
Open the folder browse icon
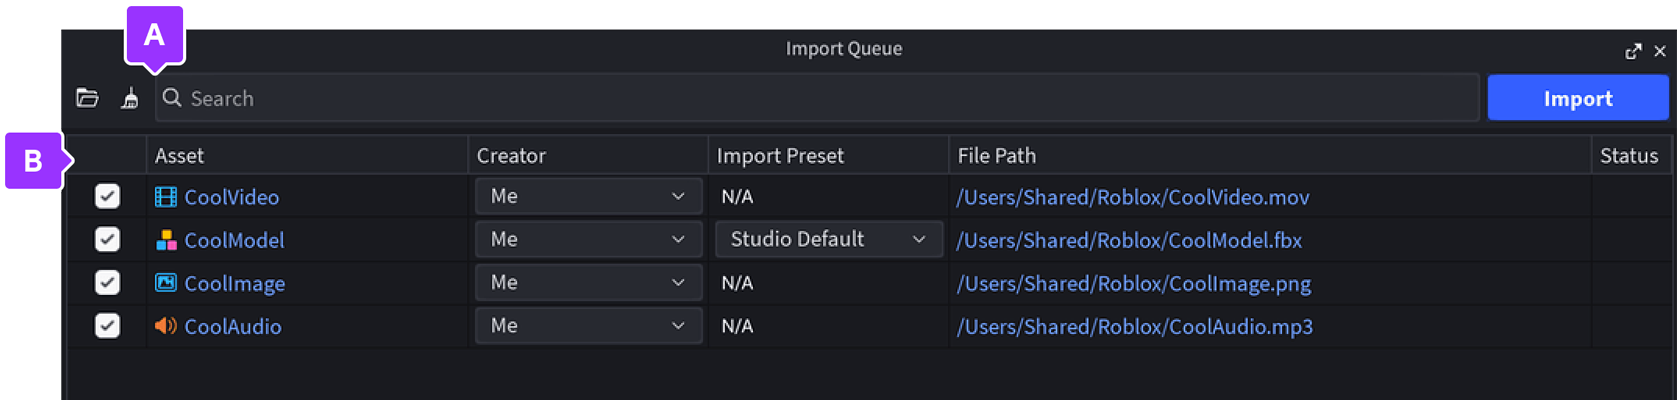point(87,98)
